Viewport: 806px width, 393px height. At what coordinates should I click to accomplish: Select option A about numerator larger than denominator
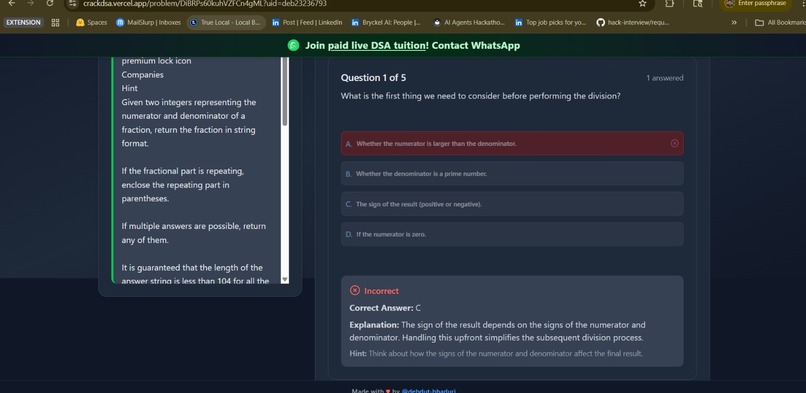(512, 143)
